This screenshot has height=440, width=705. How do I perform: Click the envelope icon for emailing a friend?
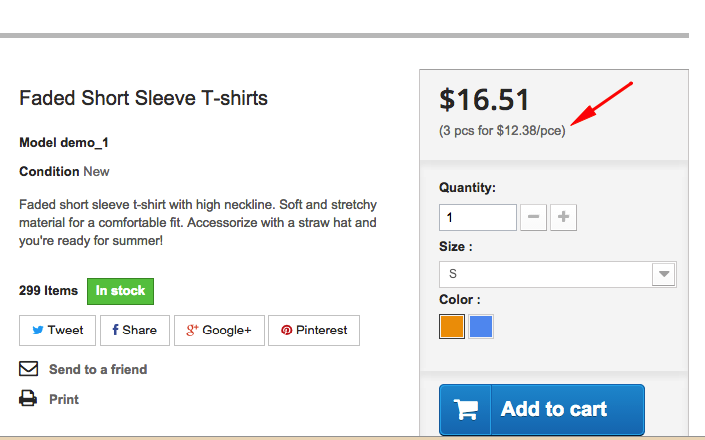pos(28,369)
